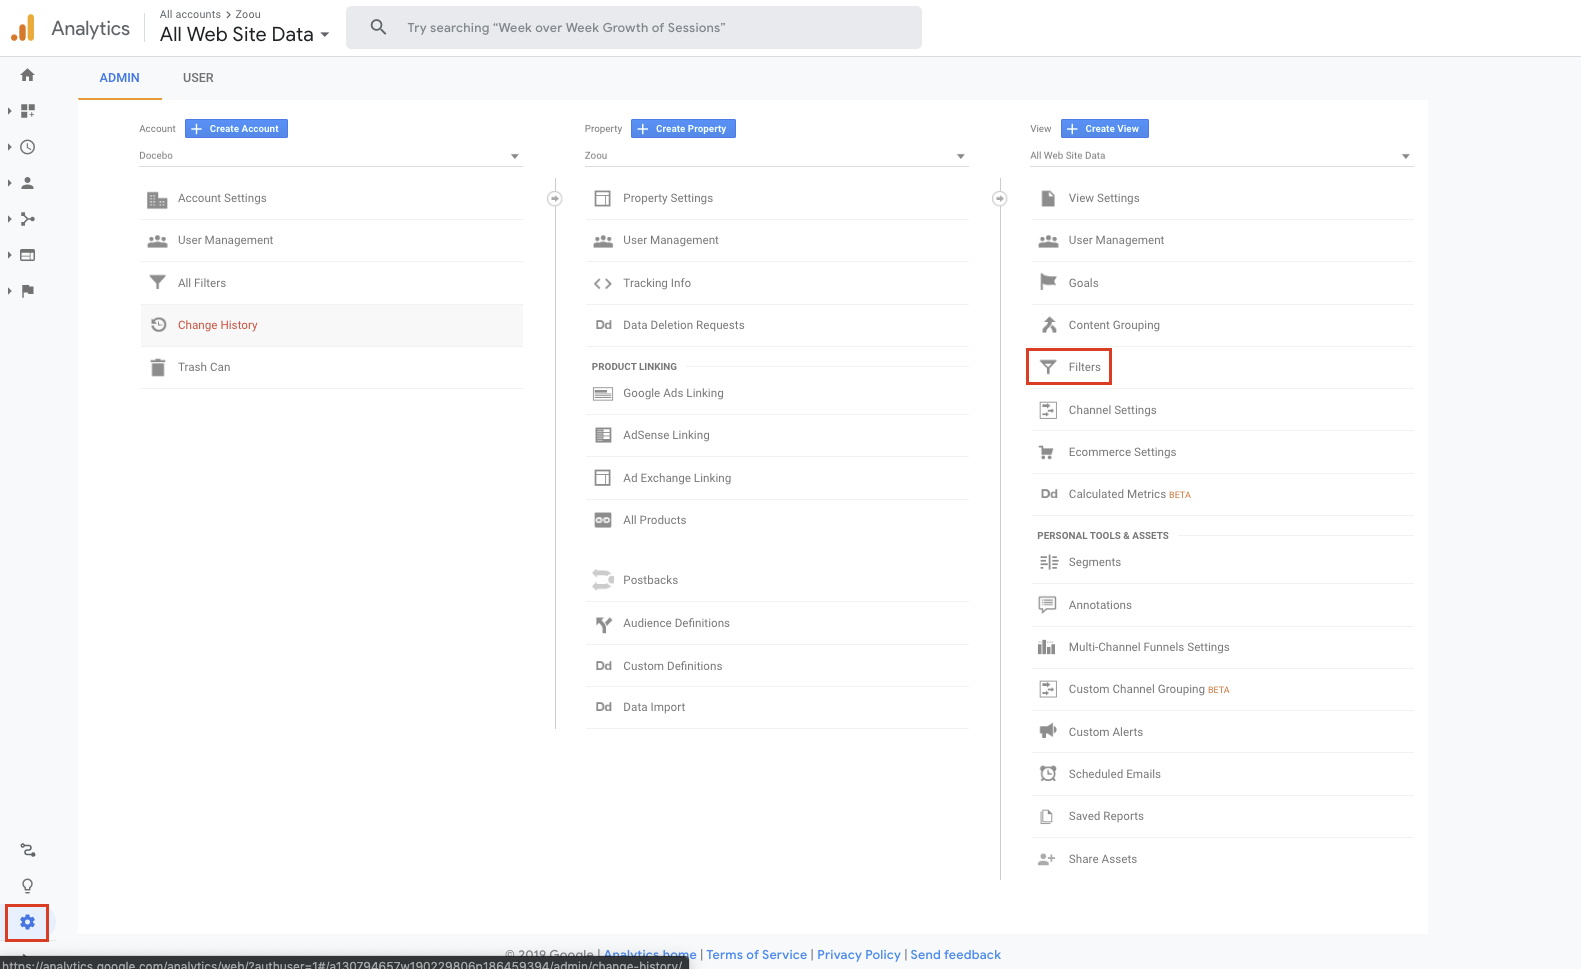Click the Goals flag icon
This screenshot has width=1581, height=969.
[1048, 282]
